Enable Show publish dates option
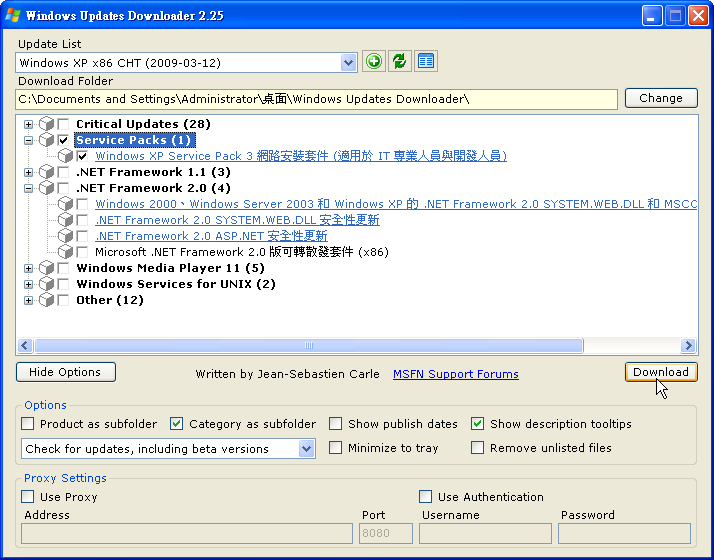The width and height of the screenshot is (714, 560). click(x=336, y=424)
